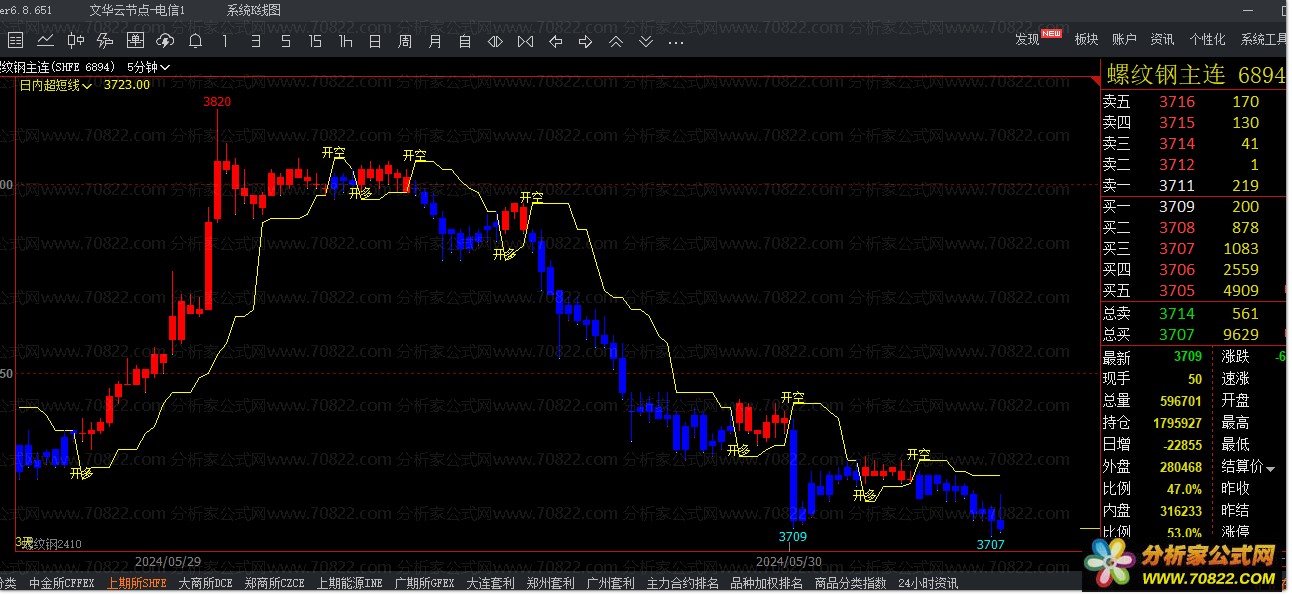1292x595 pixels.
Task: Switch to 广州套利 tab
Action: pos(611,583)
